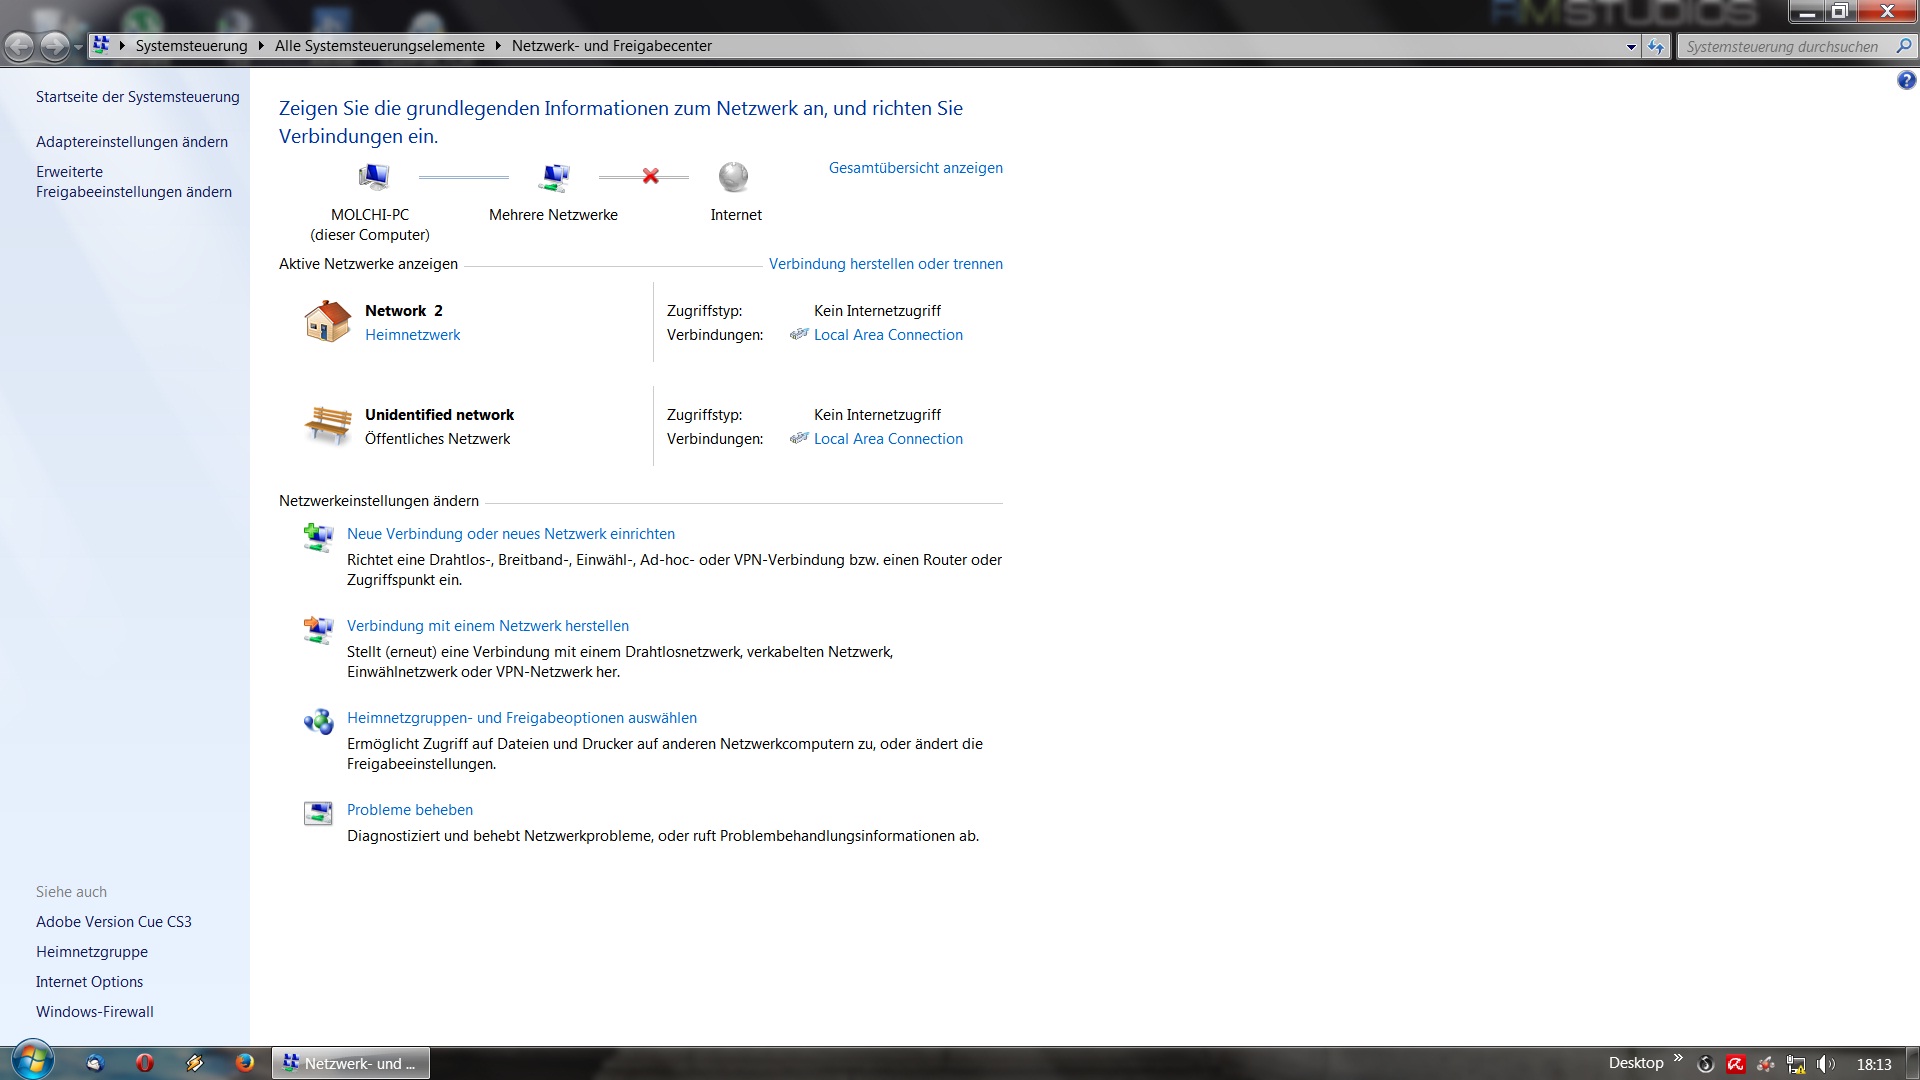Select Alle Systemsteuerungselemente breadcrumb item
This screenshot has height=1080, width=1920.
tap(379, 46)
